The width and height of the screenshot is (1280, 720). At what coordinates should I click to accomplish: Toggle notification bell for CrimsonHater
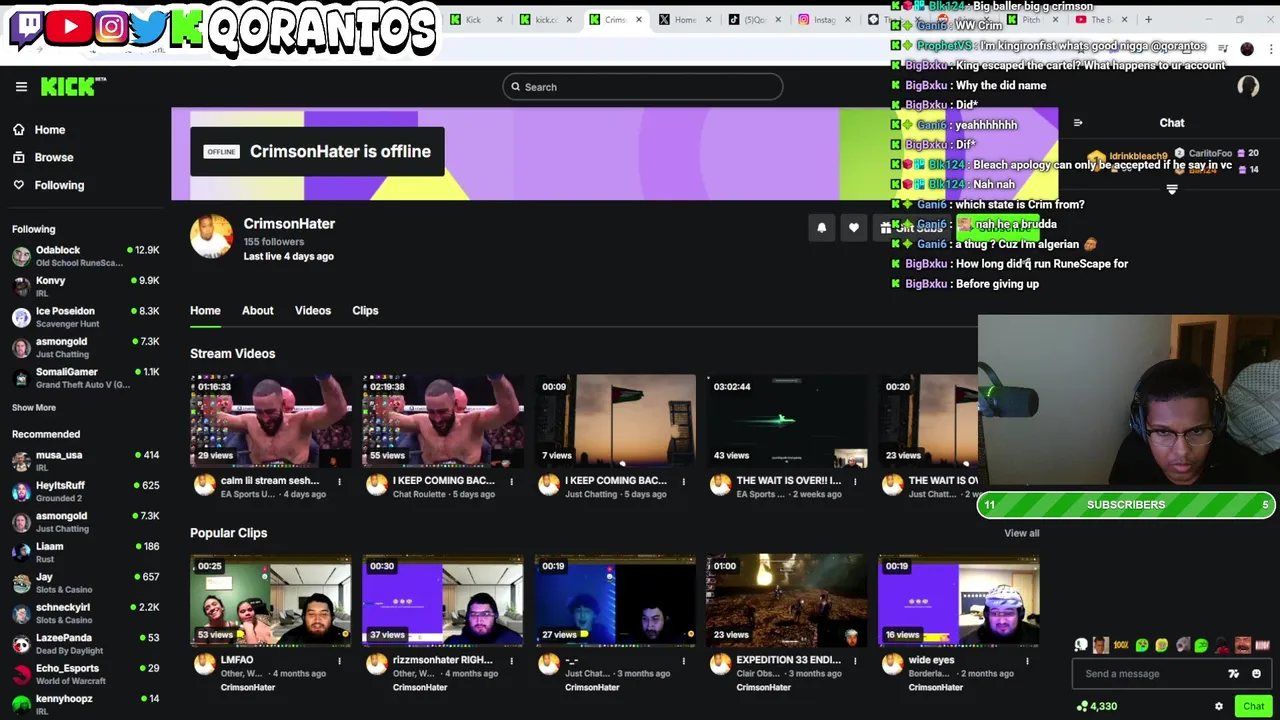point(822,228)
